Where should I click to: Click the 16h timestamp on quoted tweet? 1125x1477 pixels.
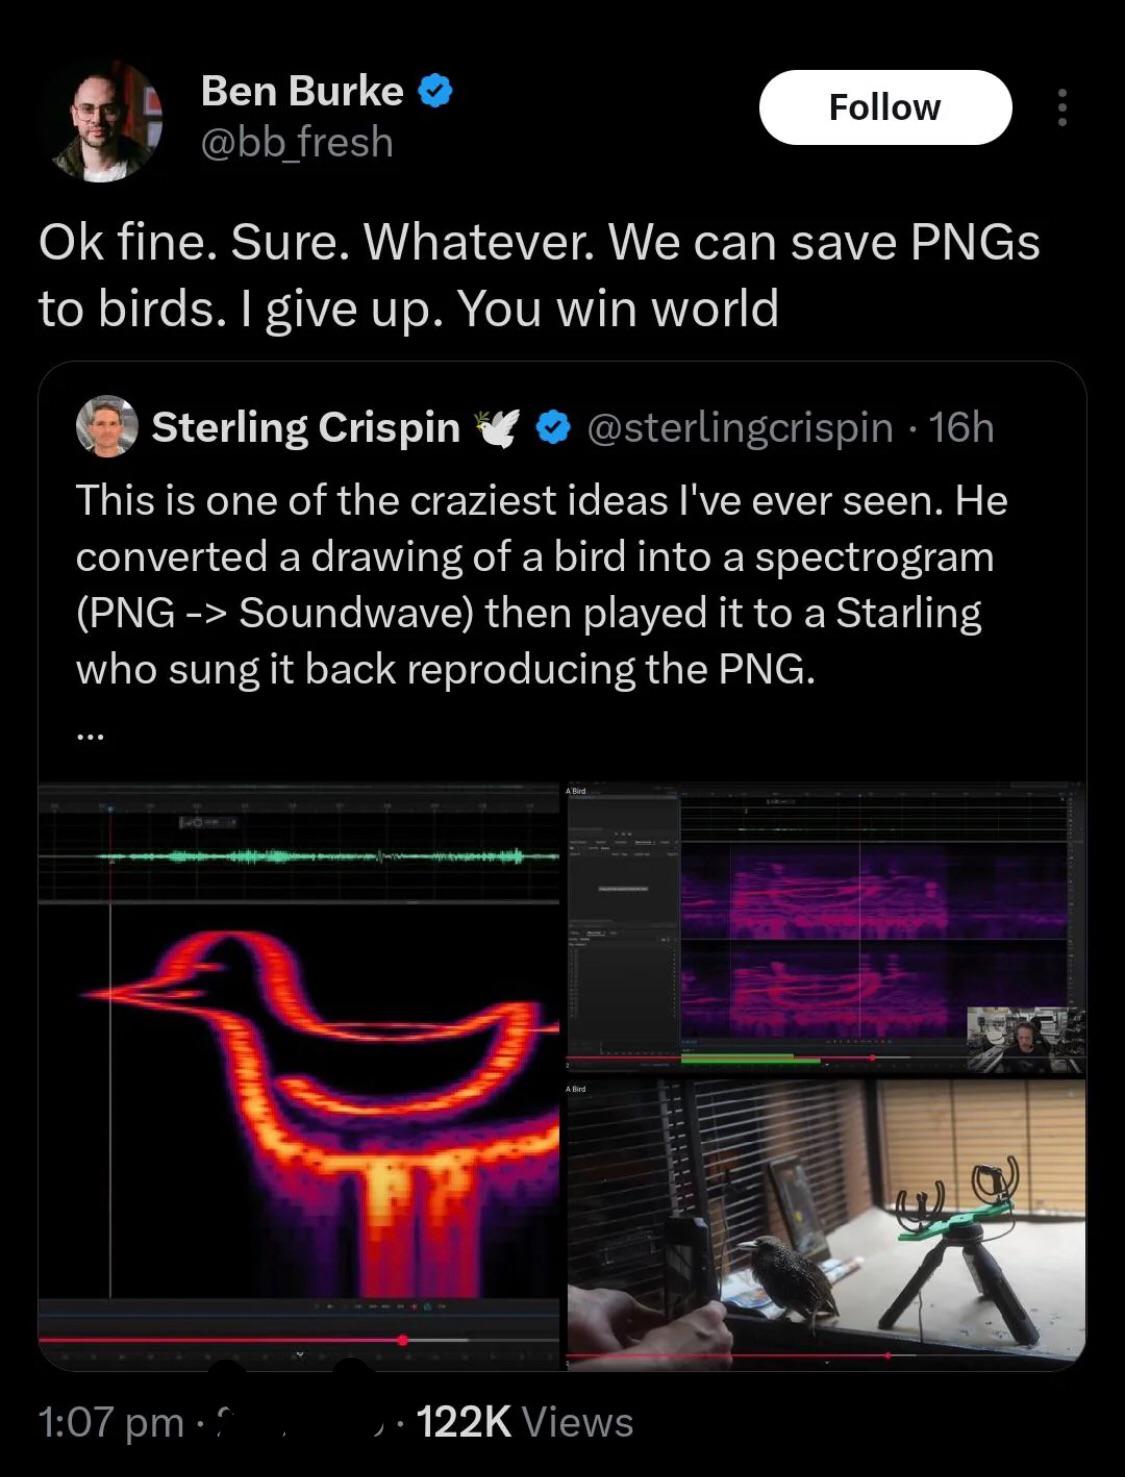[x=961, y=427]
